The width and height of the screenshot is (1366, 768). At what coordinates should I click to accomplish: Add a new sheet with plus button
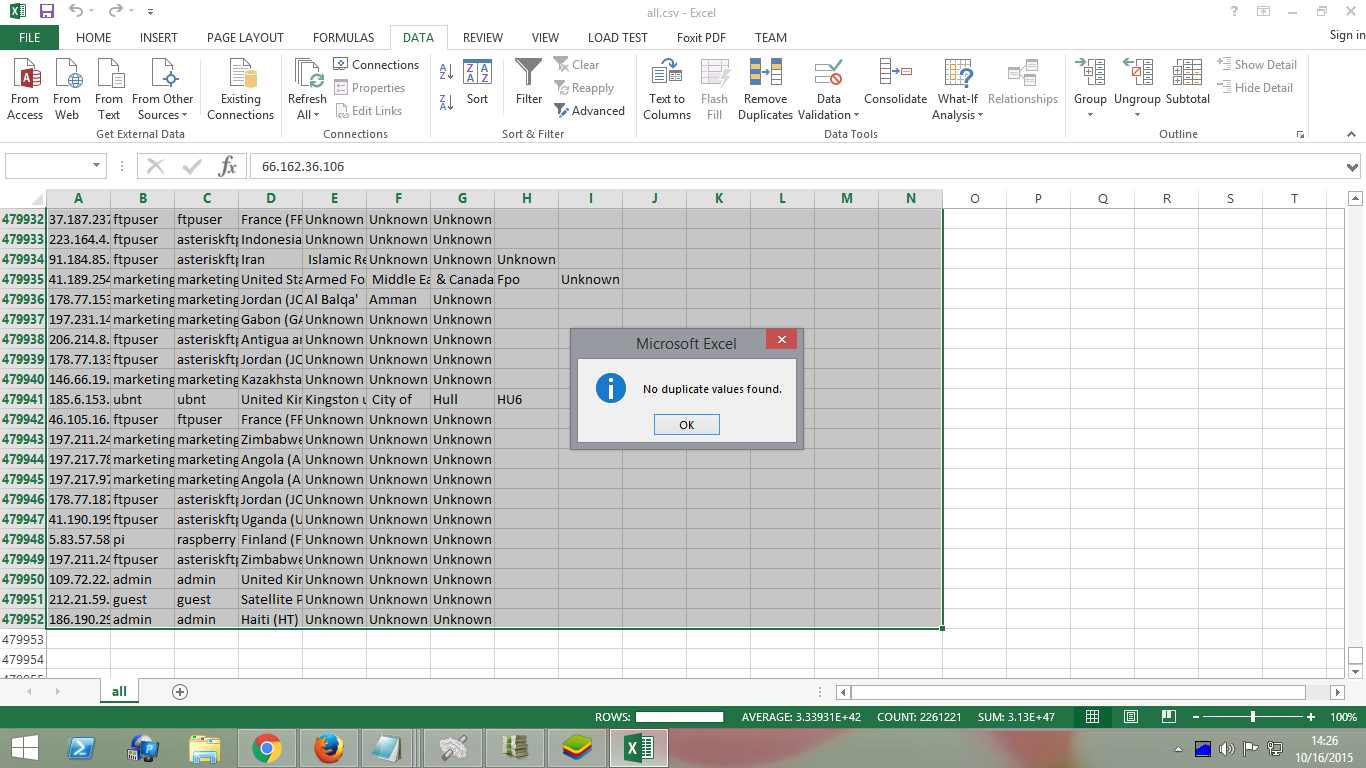(180, 691)
